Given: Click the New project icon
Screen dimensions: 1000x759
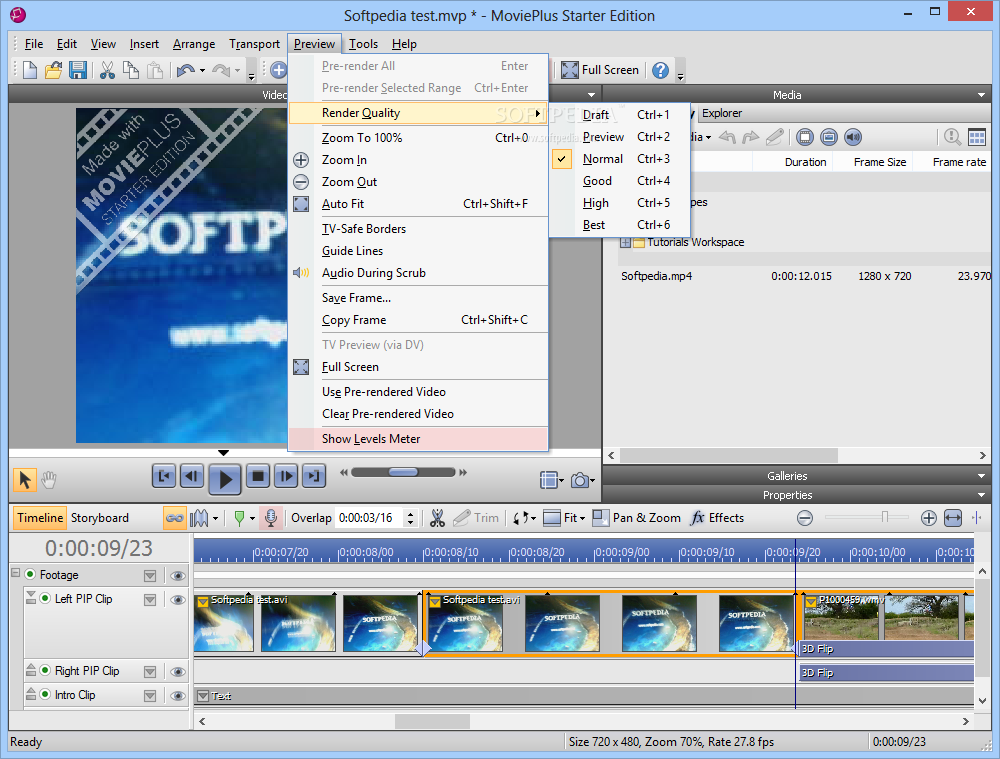Looking at the screenshot, I should pos(29,70).
